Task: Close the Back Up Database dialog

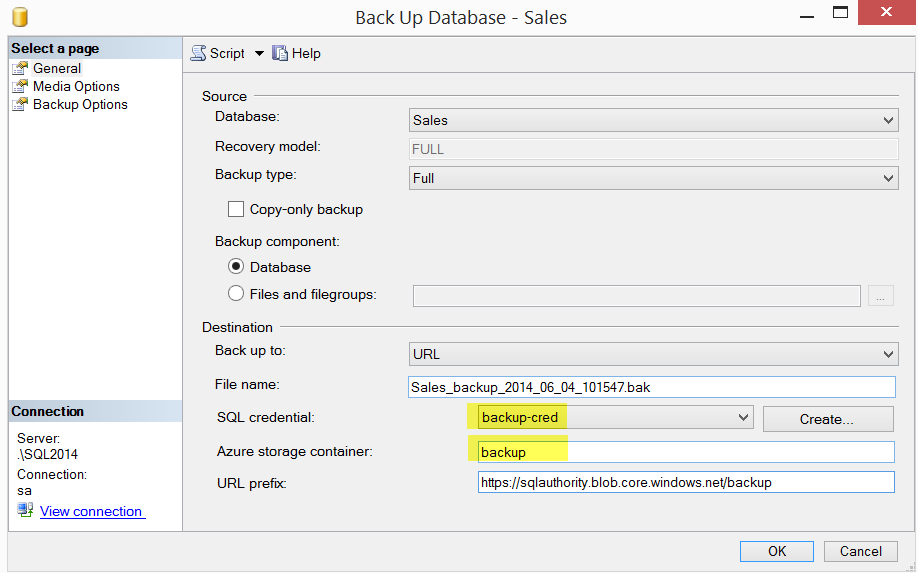Action: point(886,12)
